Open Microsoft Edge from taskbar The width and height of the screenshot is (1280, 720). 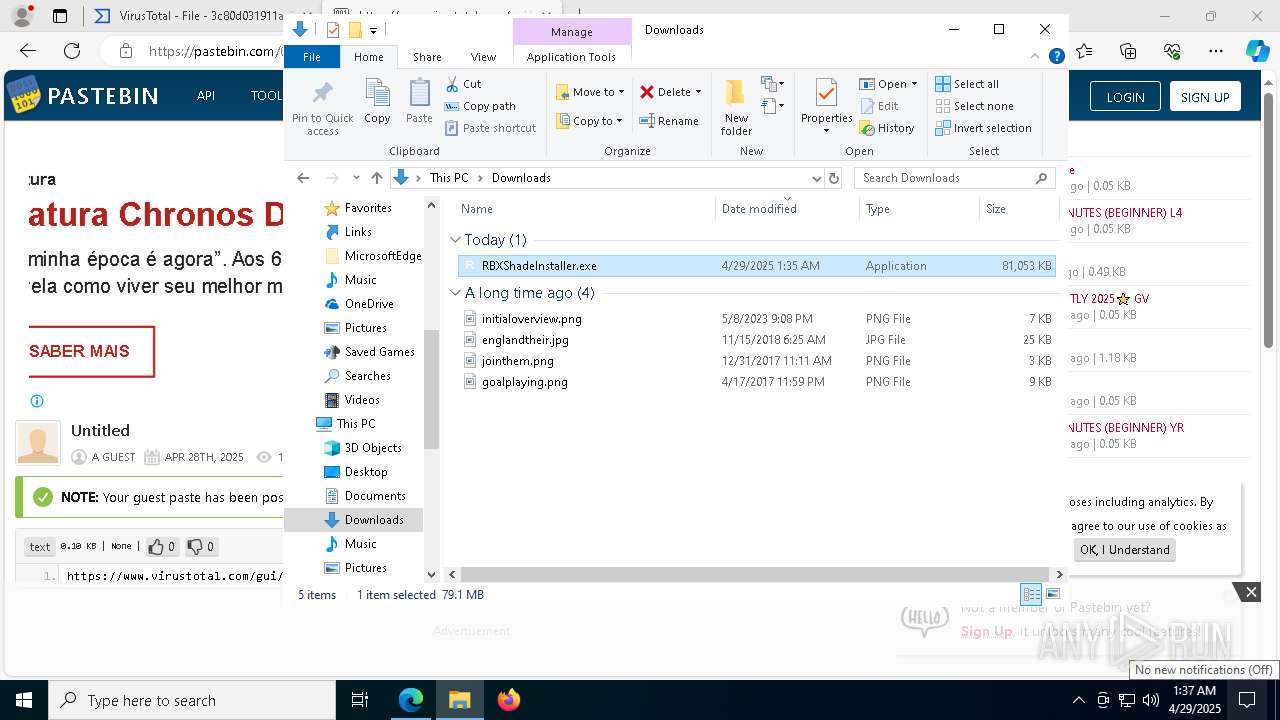pyautogui.click(x=411, y=700)
